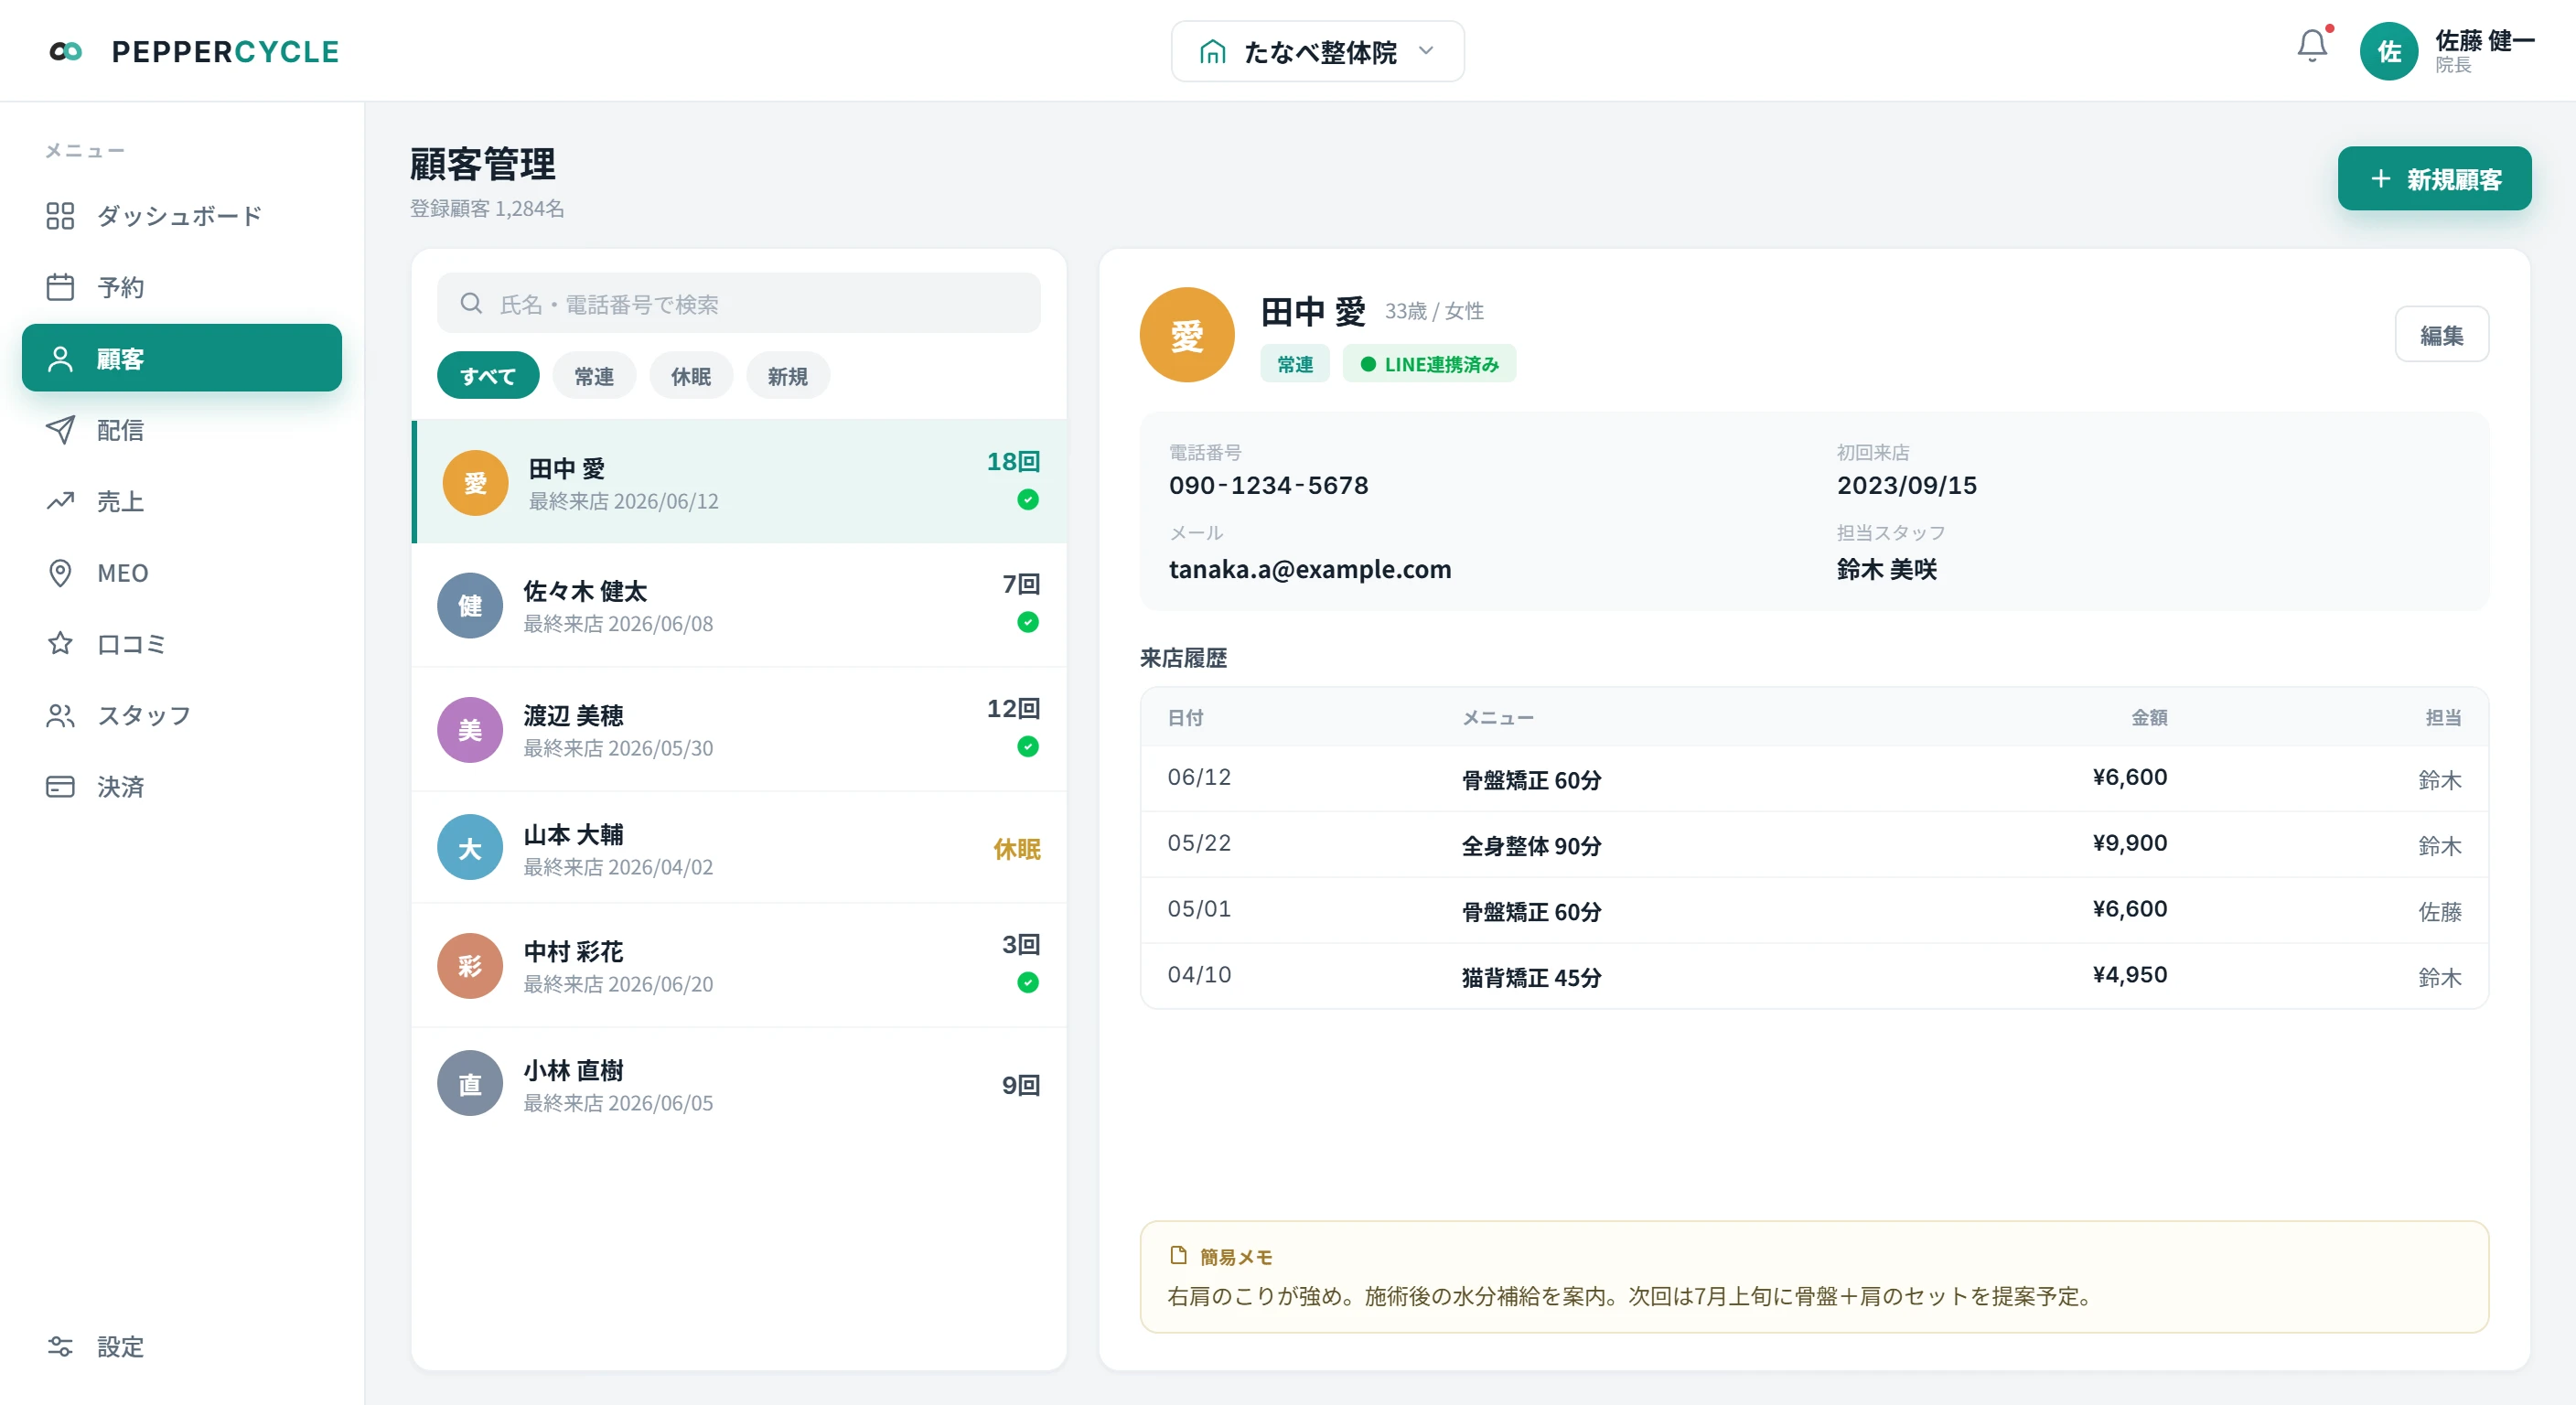Click the 06/12 visit history row date
Screen dimensions: 2576x1405
(x=1199, y=777)
